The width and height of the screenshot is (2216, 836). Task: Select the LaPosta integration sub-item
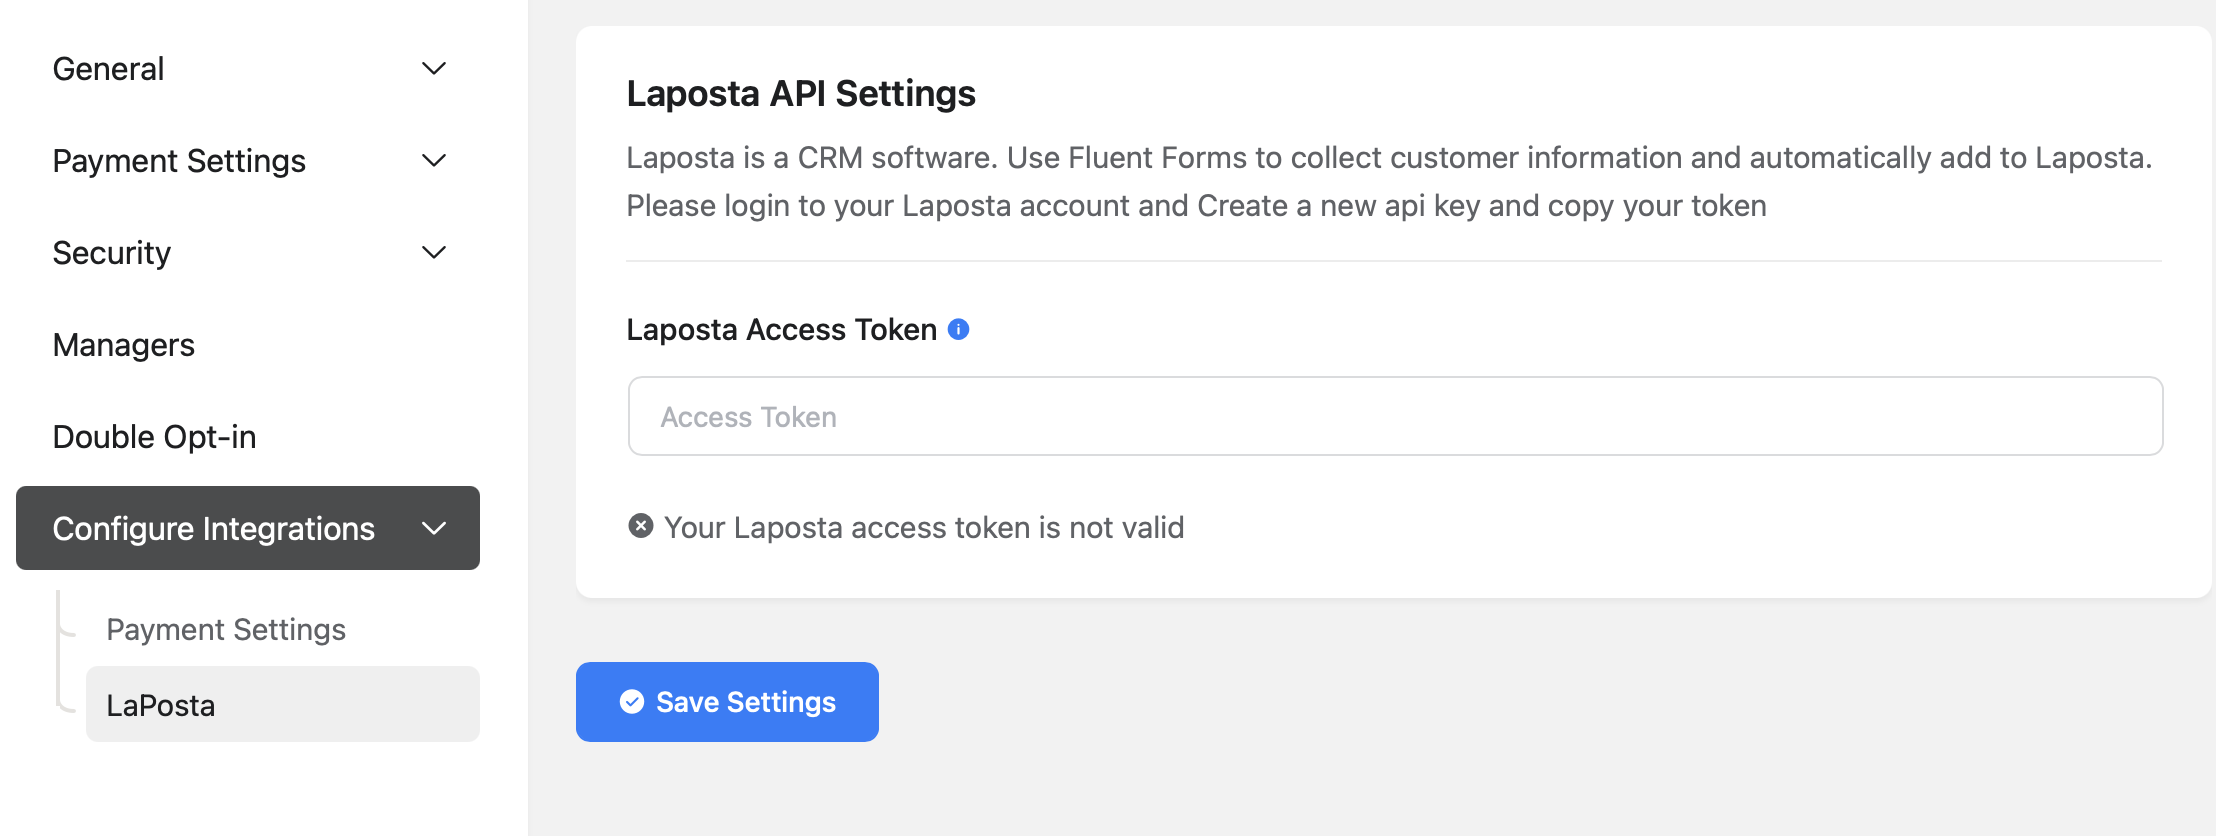[283, 704]
